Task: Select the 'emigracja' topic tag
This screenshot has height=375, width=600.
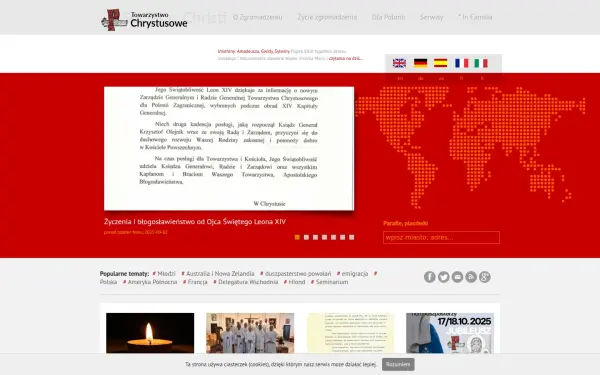Action: point(352,274)
